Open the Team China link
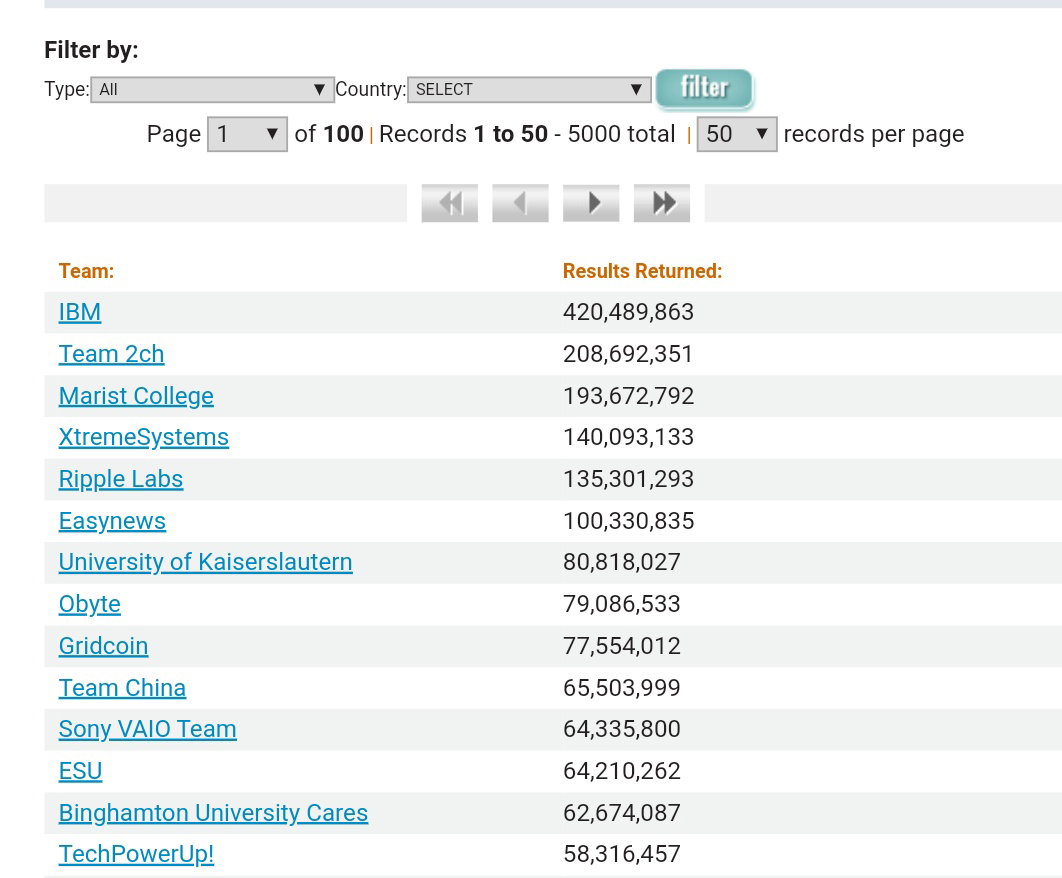 tap(122, 688)
